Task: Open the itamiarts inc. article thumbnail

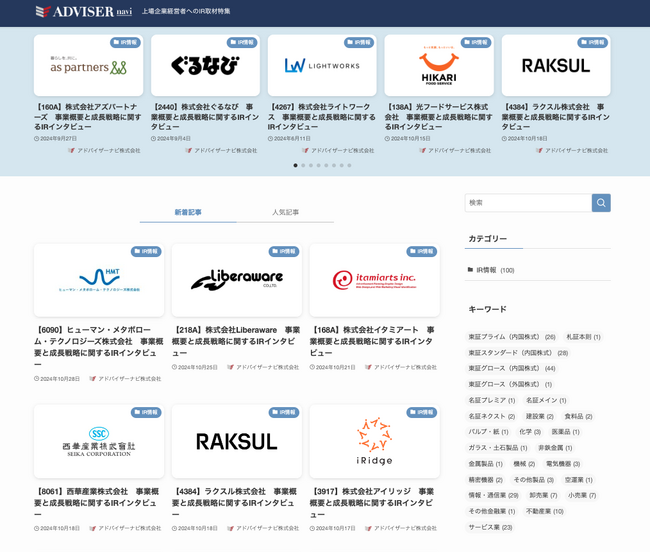Action: (x=374, y=280)
